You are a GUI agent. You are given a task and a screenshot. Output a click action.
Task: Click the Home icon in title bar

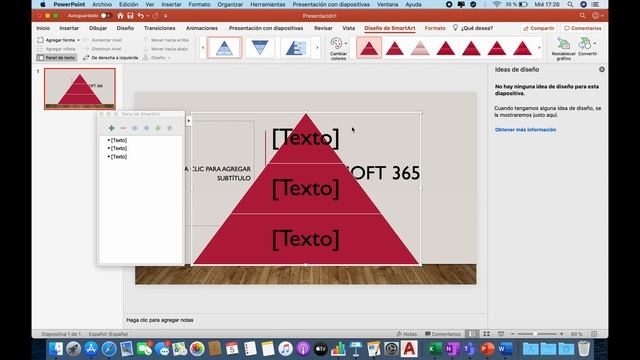pyautogui.click(x=120, y=16)
